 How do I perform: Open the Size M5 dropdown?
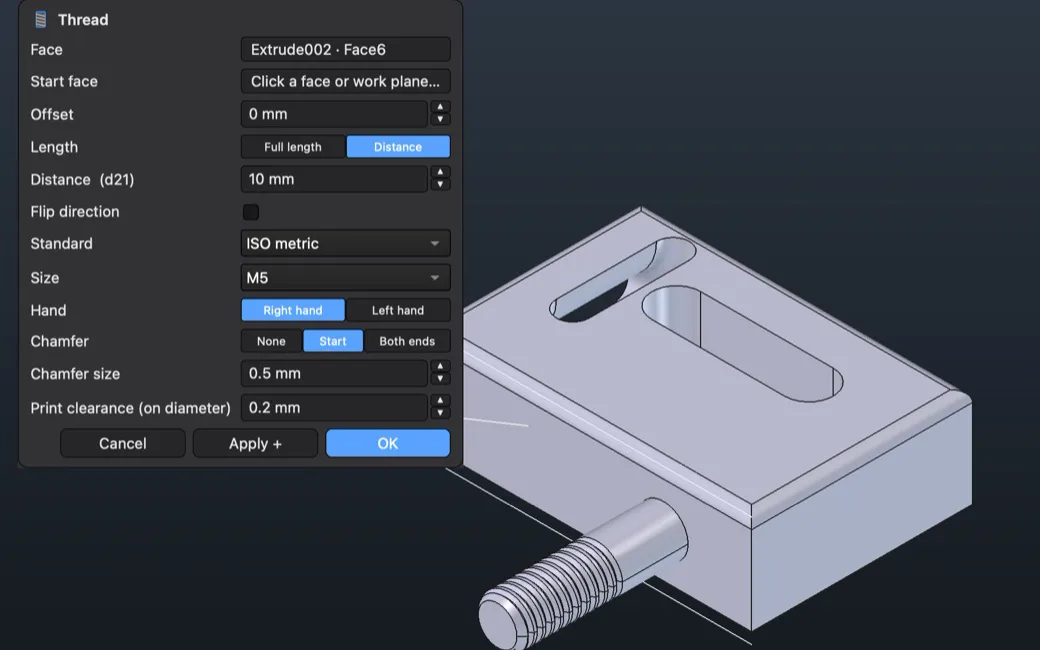[346, 278]
